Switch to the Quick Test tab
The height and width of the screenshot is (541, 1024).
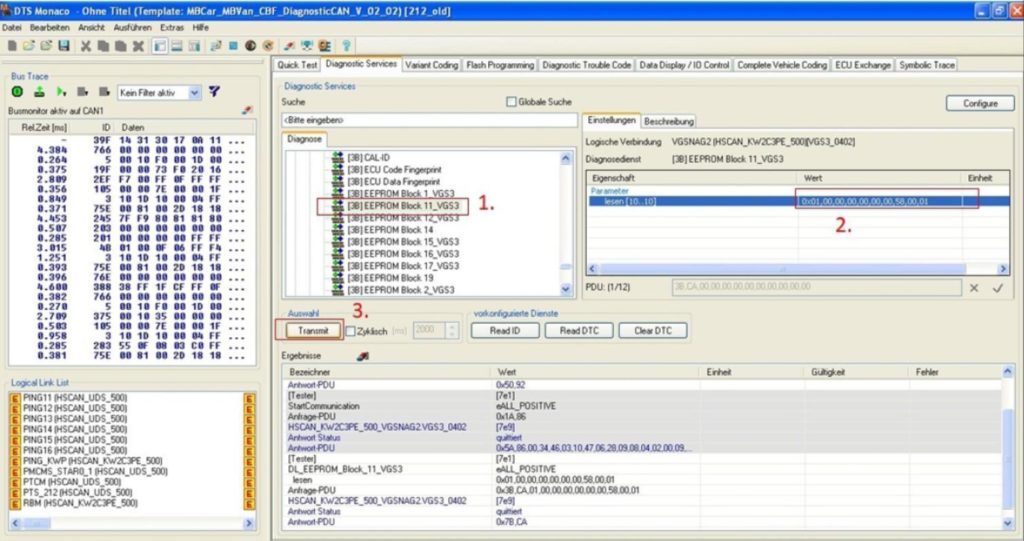(297, 65)
